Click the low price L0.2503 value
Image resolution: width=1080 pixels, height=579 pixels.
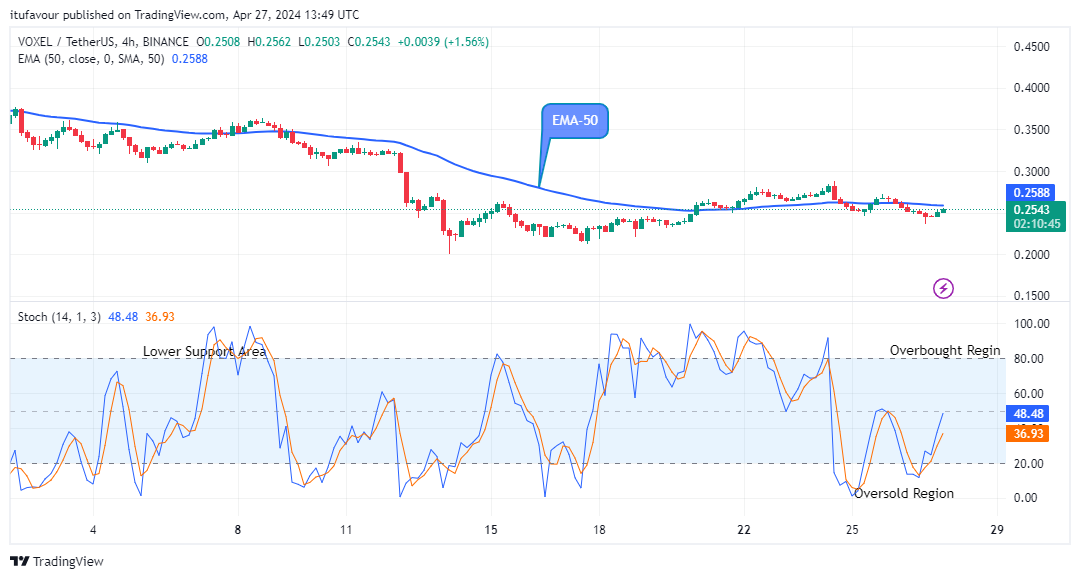tap(319, 42)
